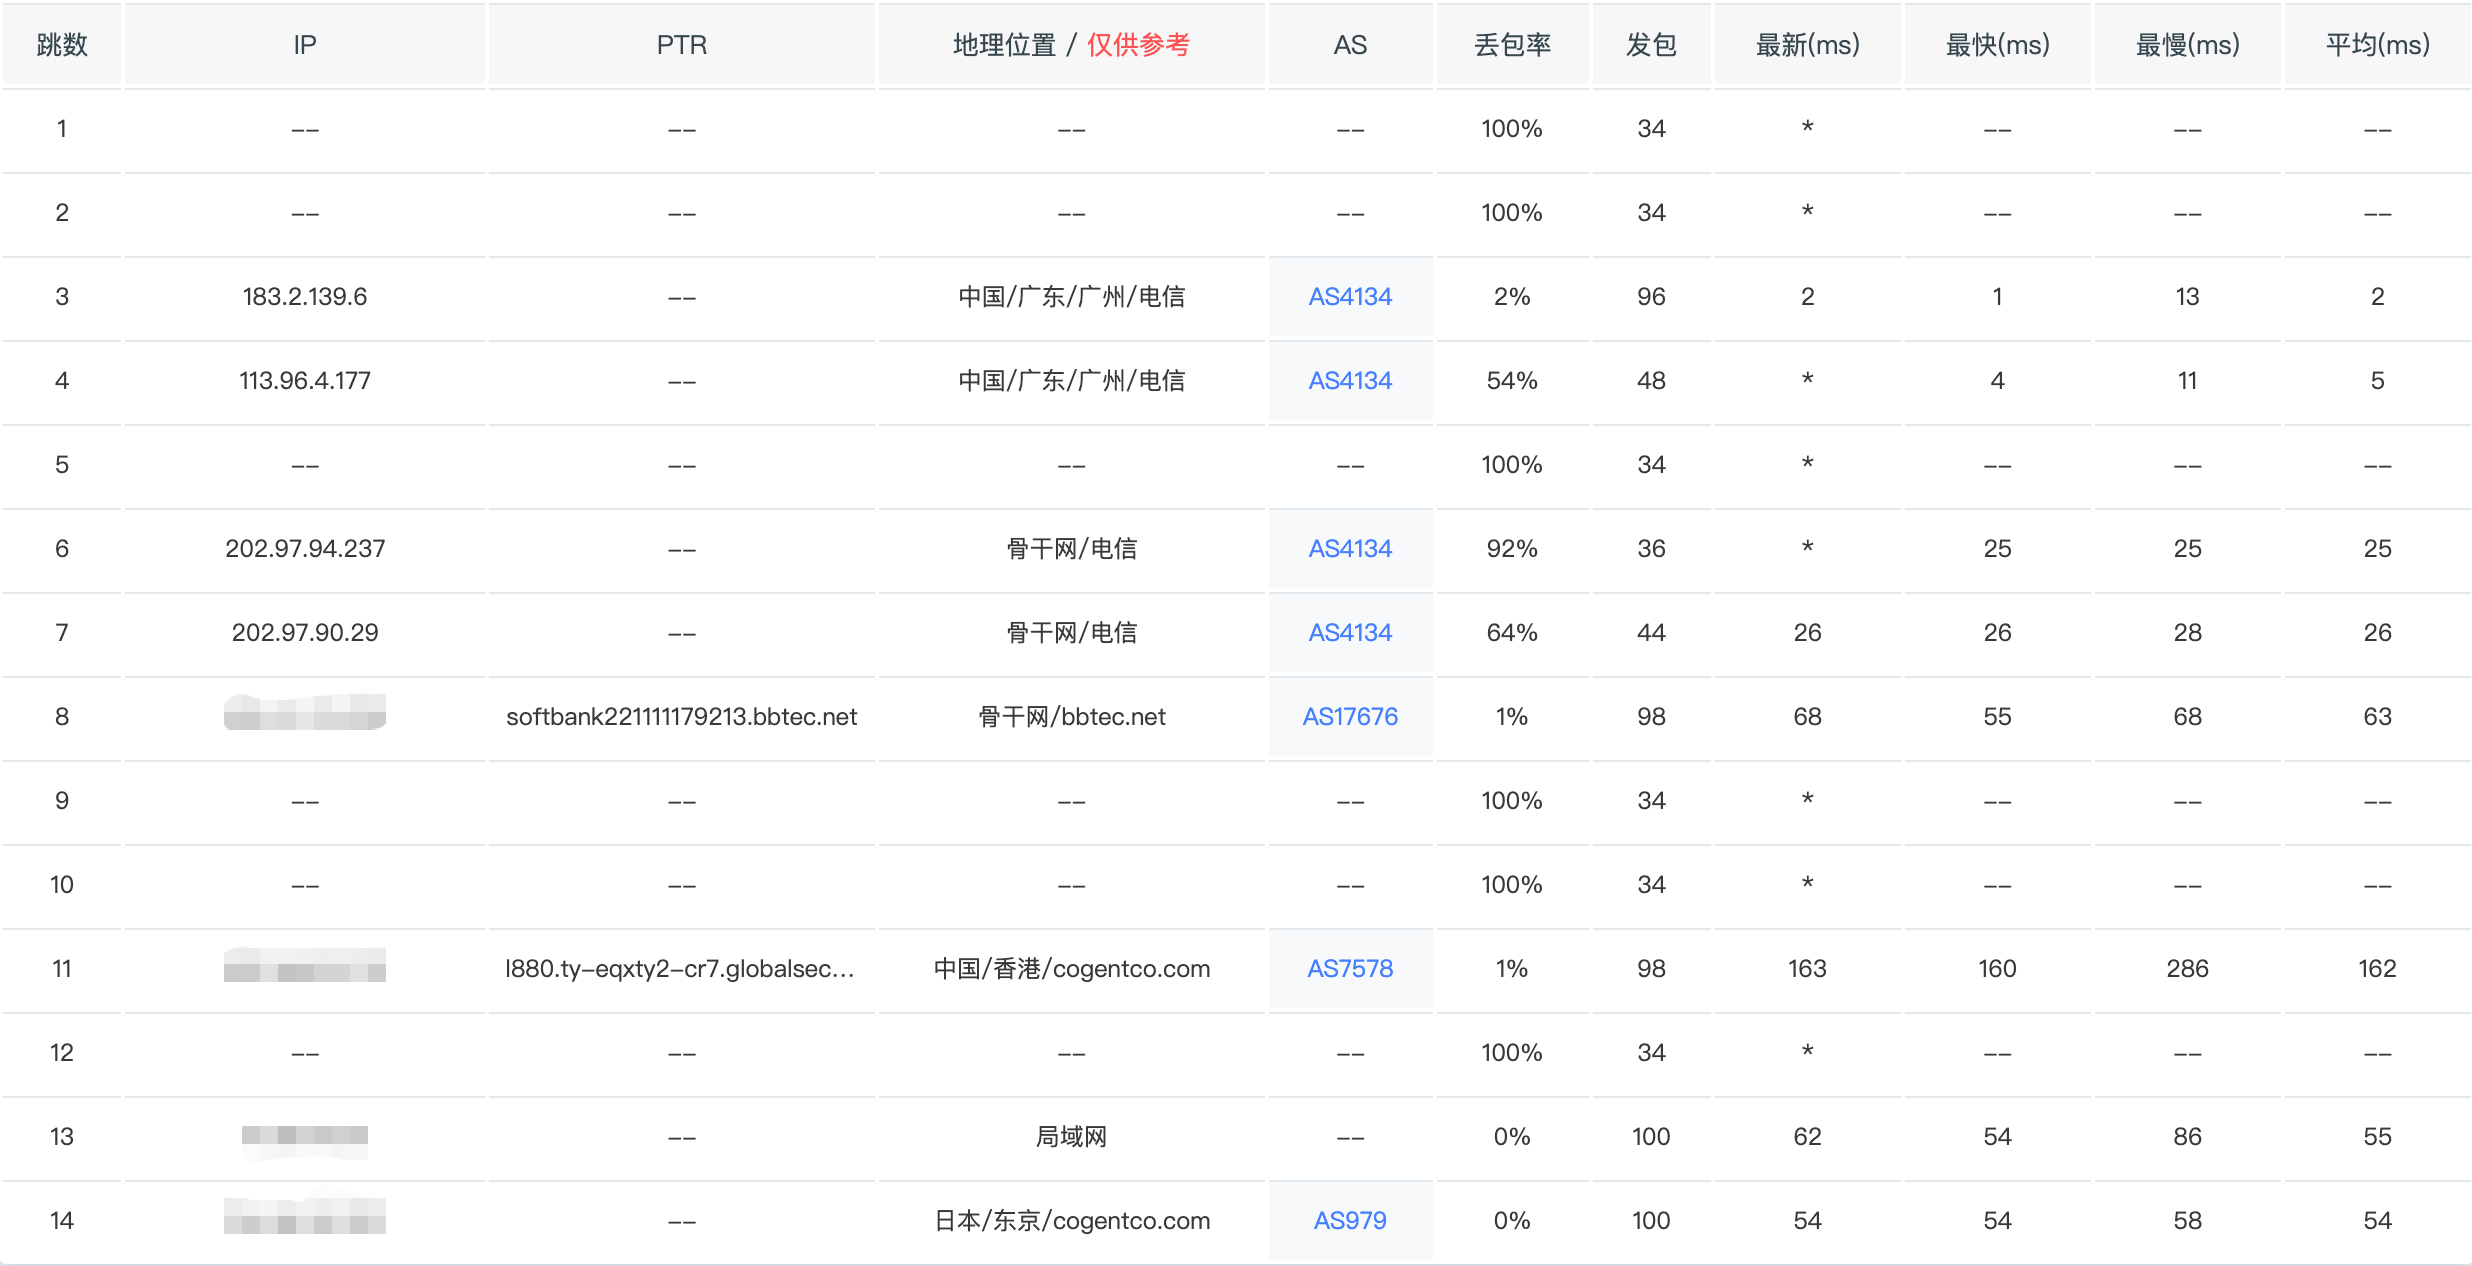The image size is (2472, 1266).
Task: Click the 平均(ms) column header
Action: 2377,45
